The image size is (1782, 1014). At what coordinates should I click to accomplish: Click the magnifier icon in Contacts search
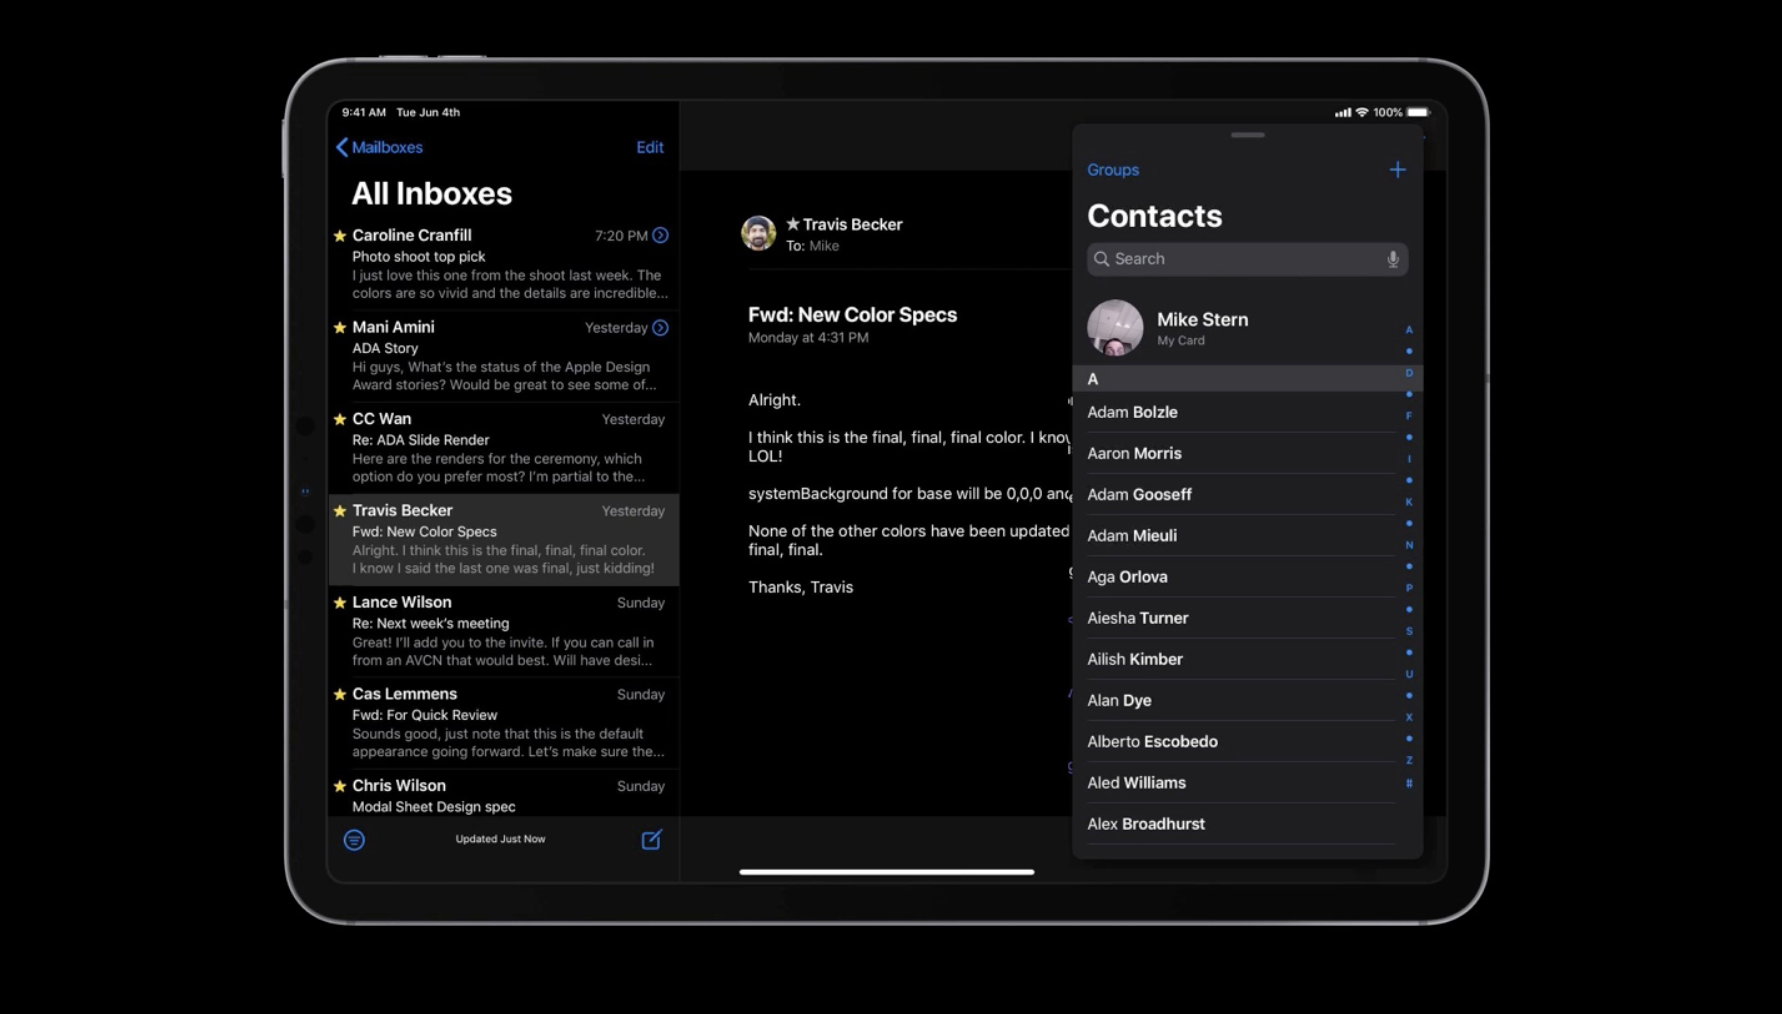tap(1101, 260)
